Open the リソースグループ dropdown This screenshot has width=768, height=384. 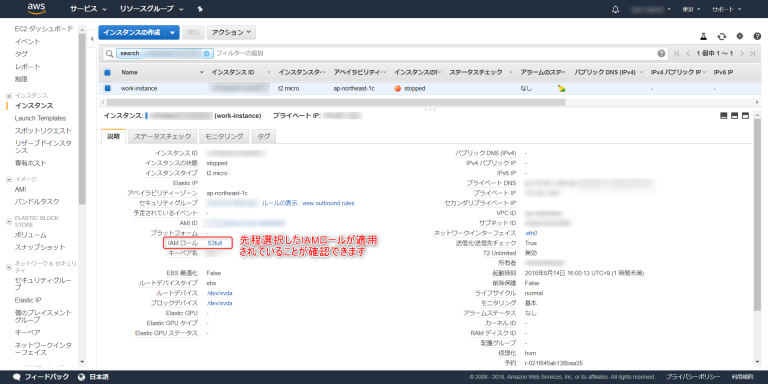tap(151, 9)
